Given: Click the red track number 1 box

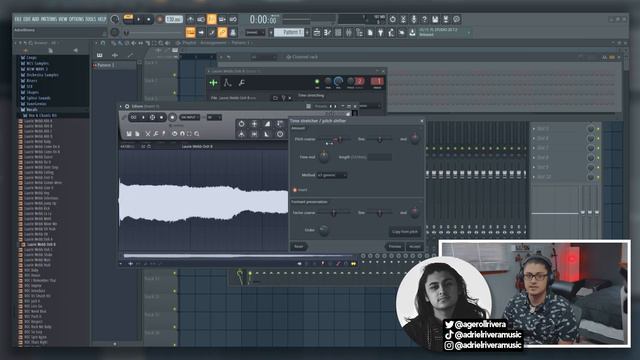Looking at the screenshot, I should (377, 82).
